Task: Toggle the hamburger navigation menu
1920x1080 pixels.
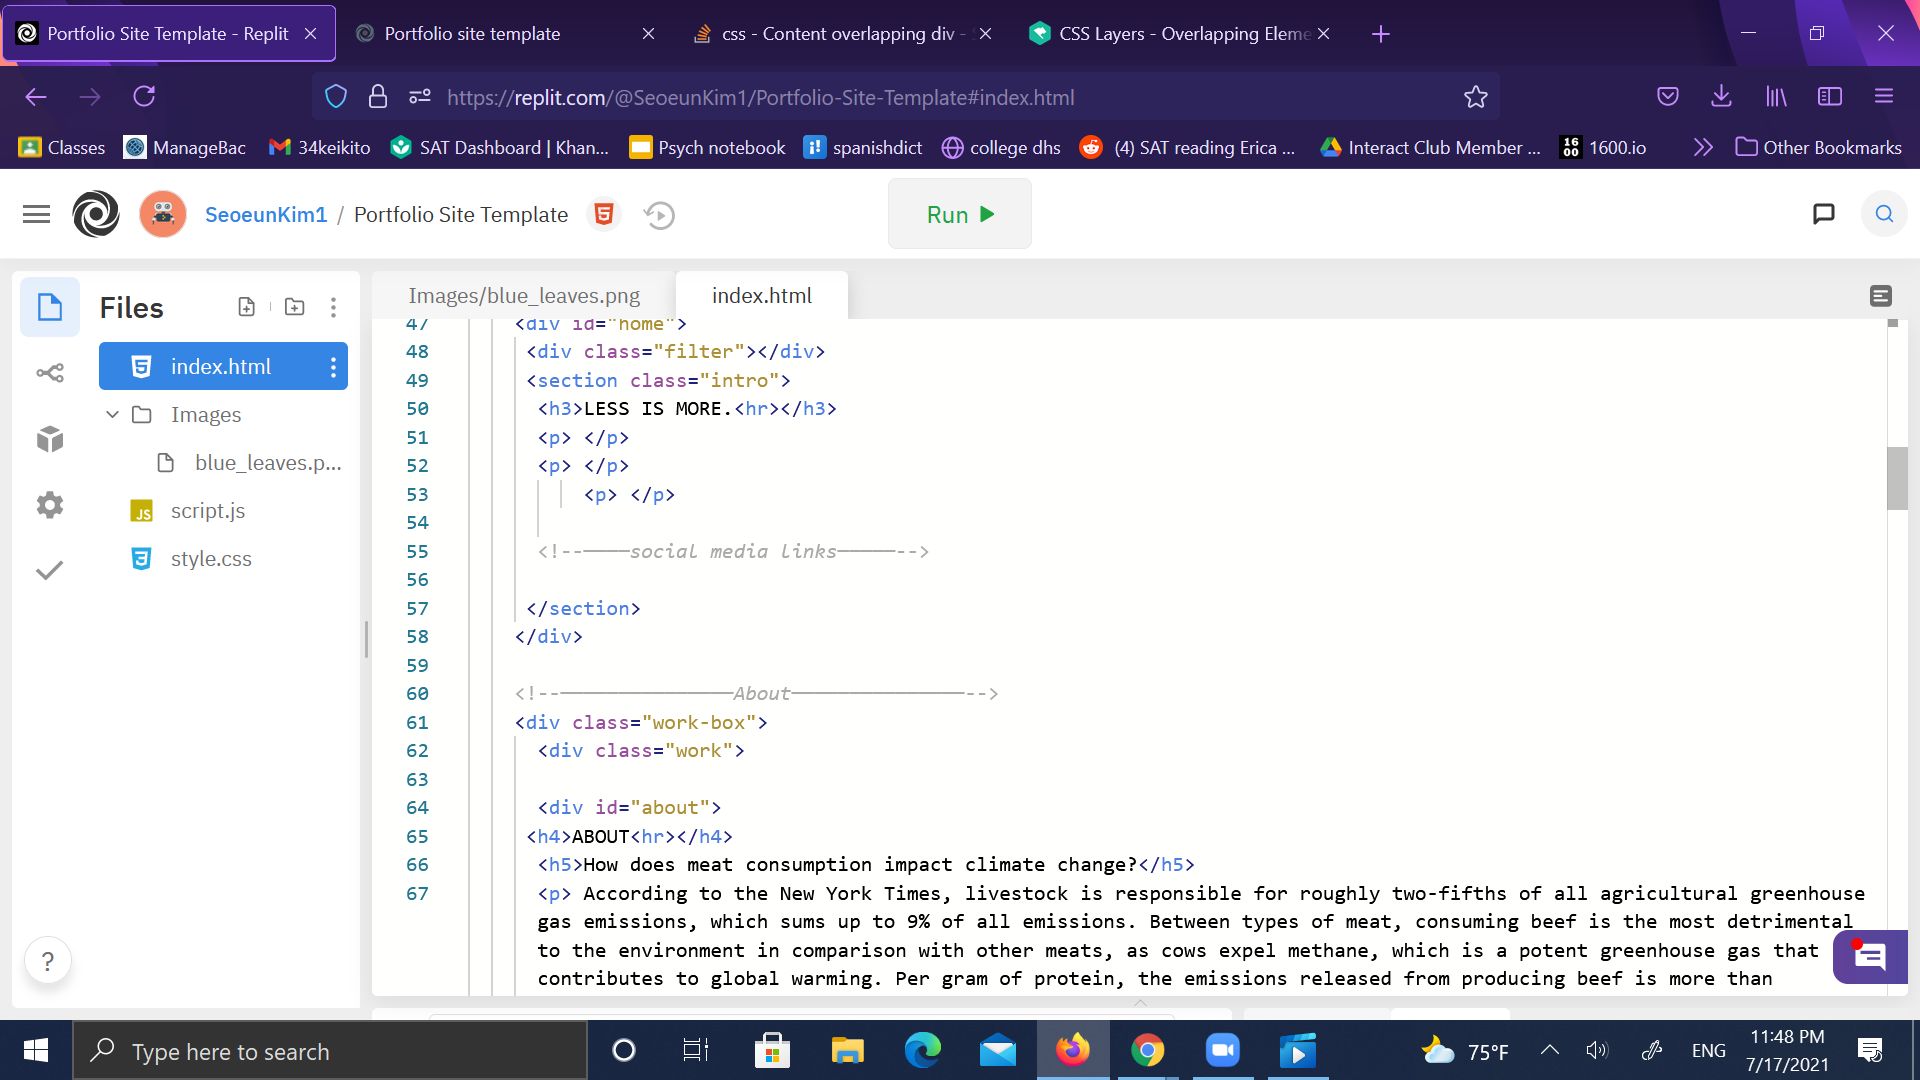Action: tap(36, 214)
